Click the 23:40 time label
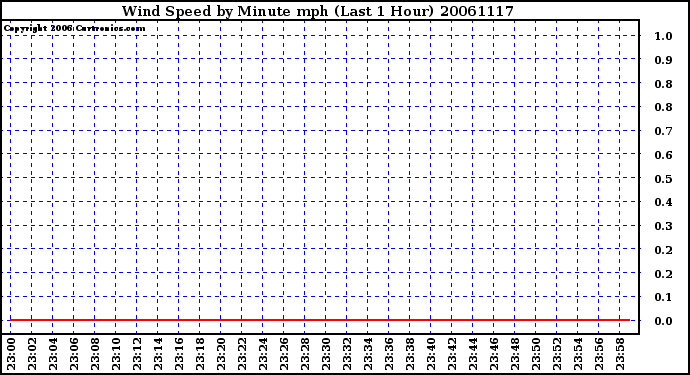Image resolution: width=690 pixels, height=375 pixels. coord(431,354)
